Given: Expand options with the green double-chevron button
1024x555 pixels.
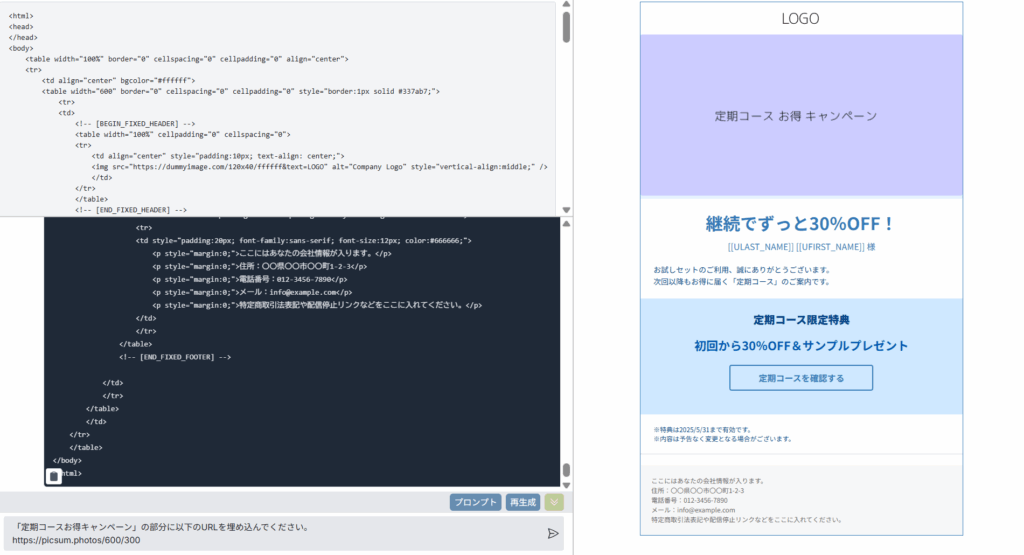Looking at the screenshot, I should point(554,502).
